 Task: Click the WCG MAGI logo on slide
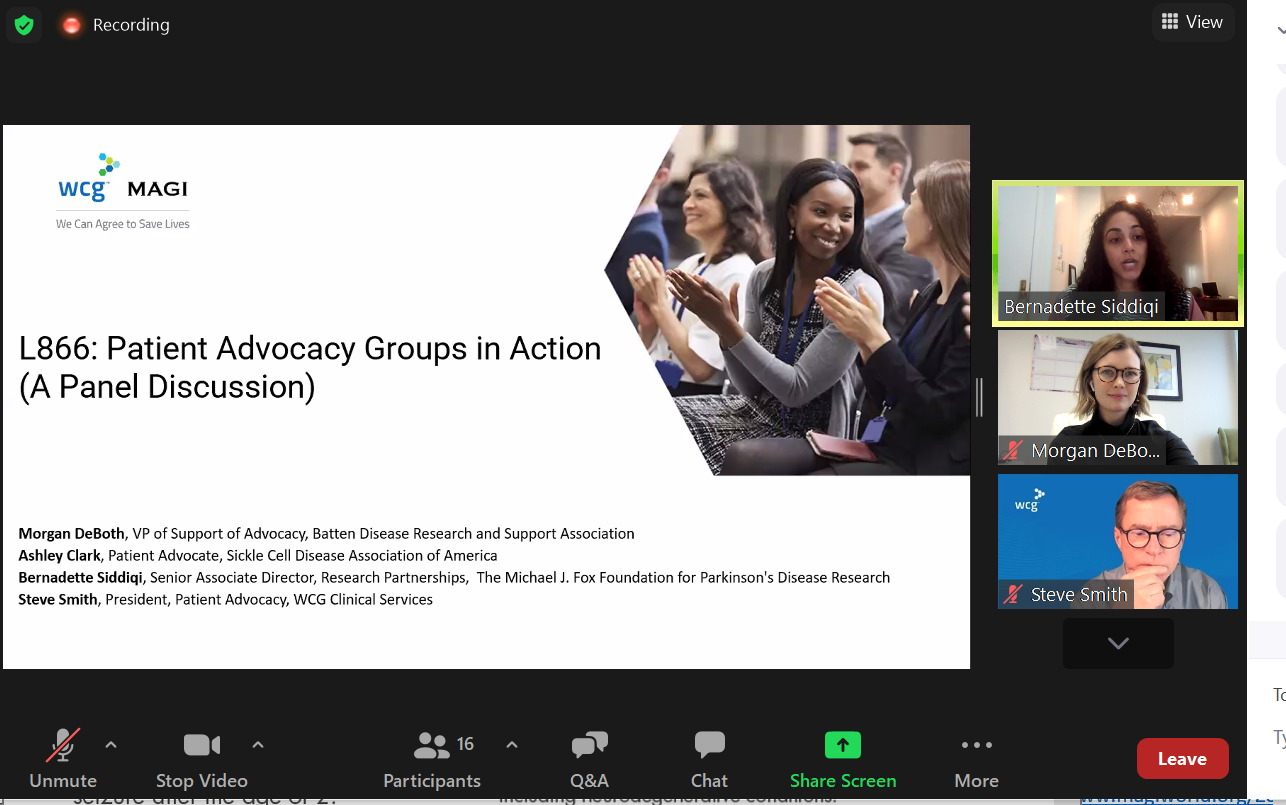(x=123, y=178)
